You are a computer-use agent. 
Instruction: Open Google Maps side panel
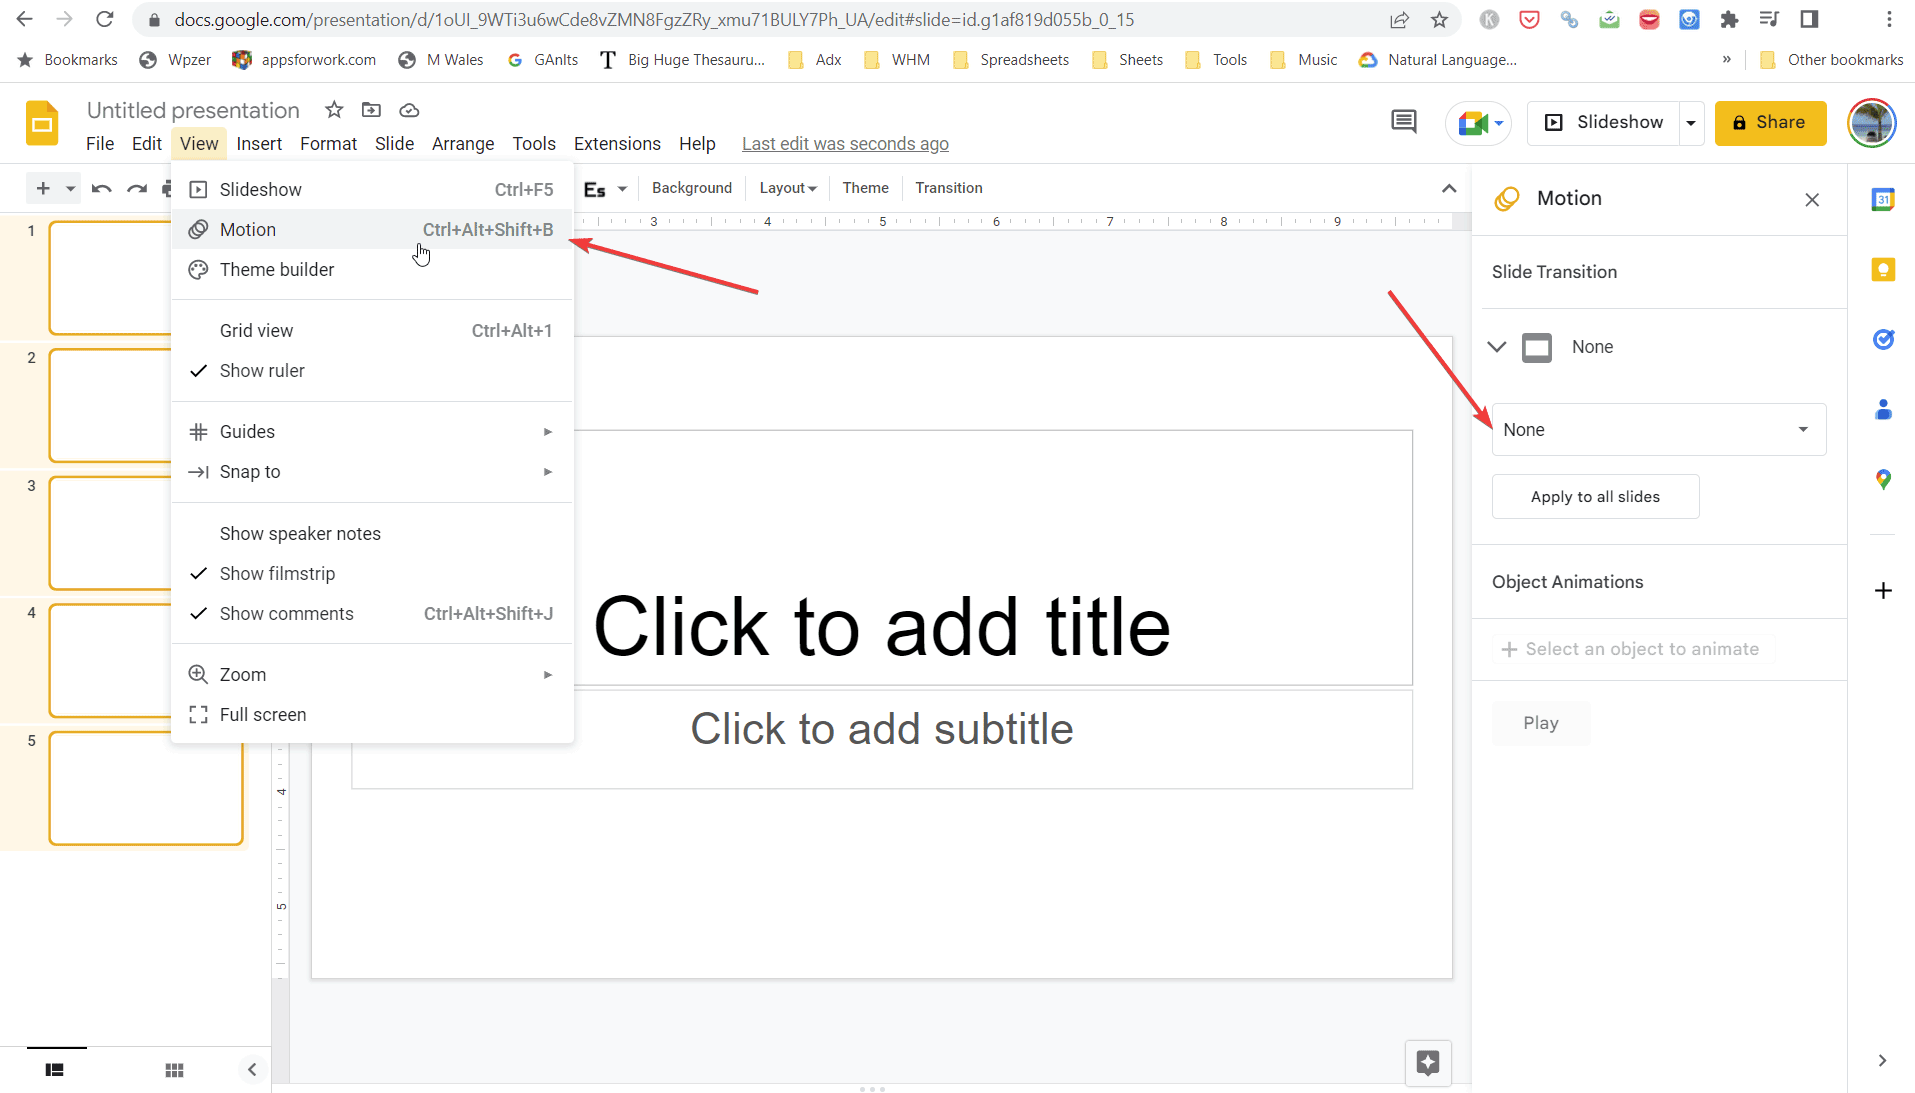[1884, 480]
